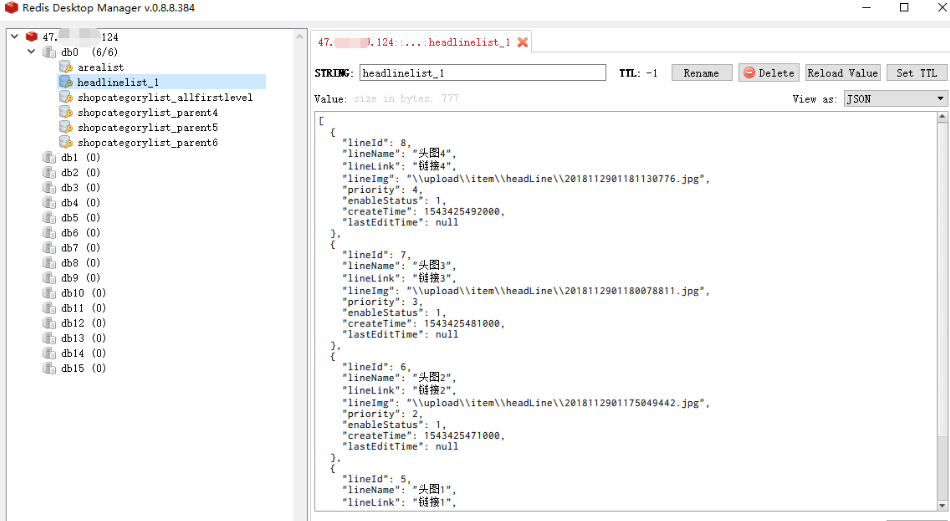Screen dimensions: 950x521
Task: Click the db11 database icon
Action: click(49, 308)
